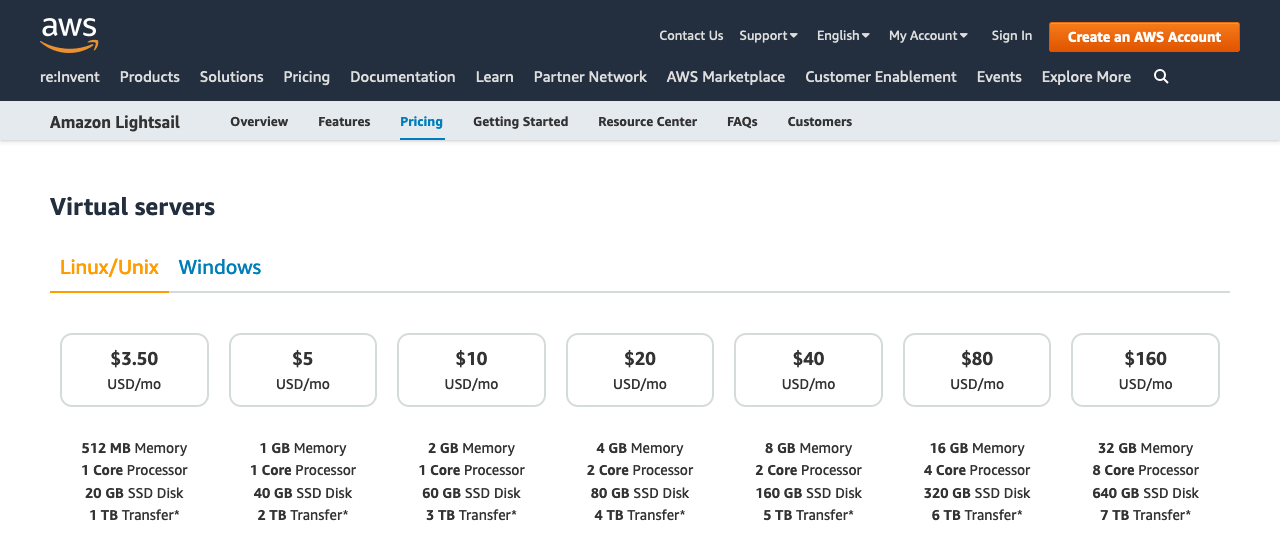This screenshot has width=1280, height=536.
Task: Click the 20 GB SSD Disk text
Action: click(134, 493)
